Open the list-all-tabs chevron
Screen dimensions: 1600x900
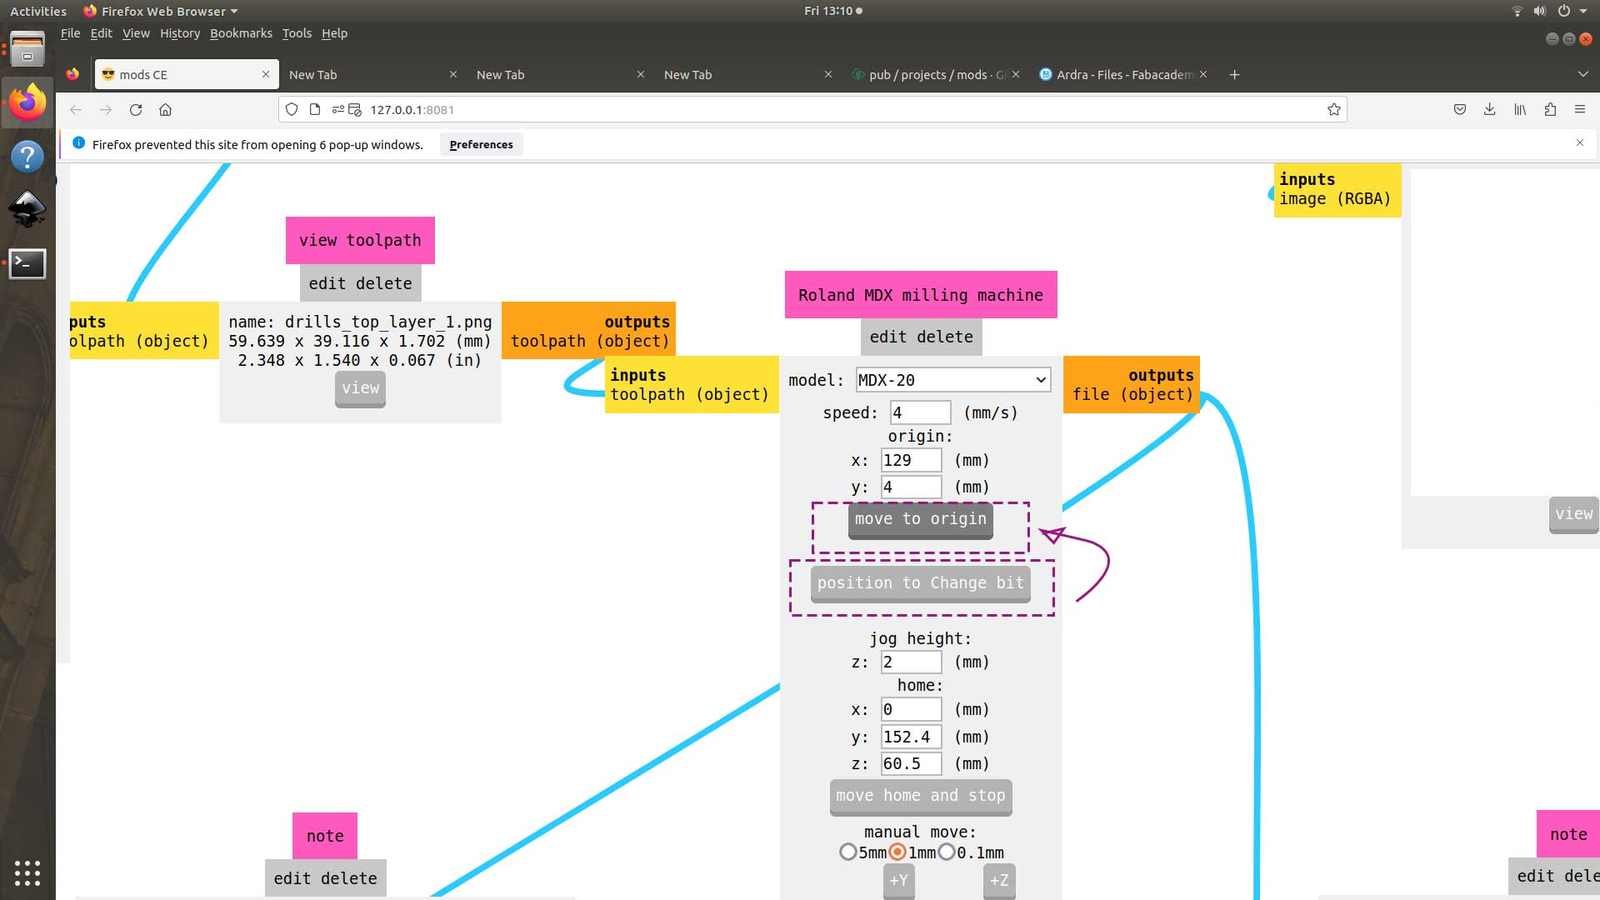[1583, 74]
